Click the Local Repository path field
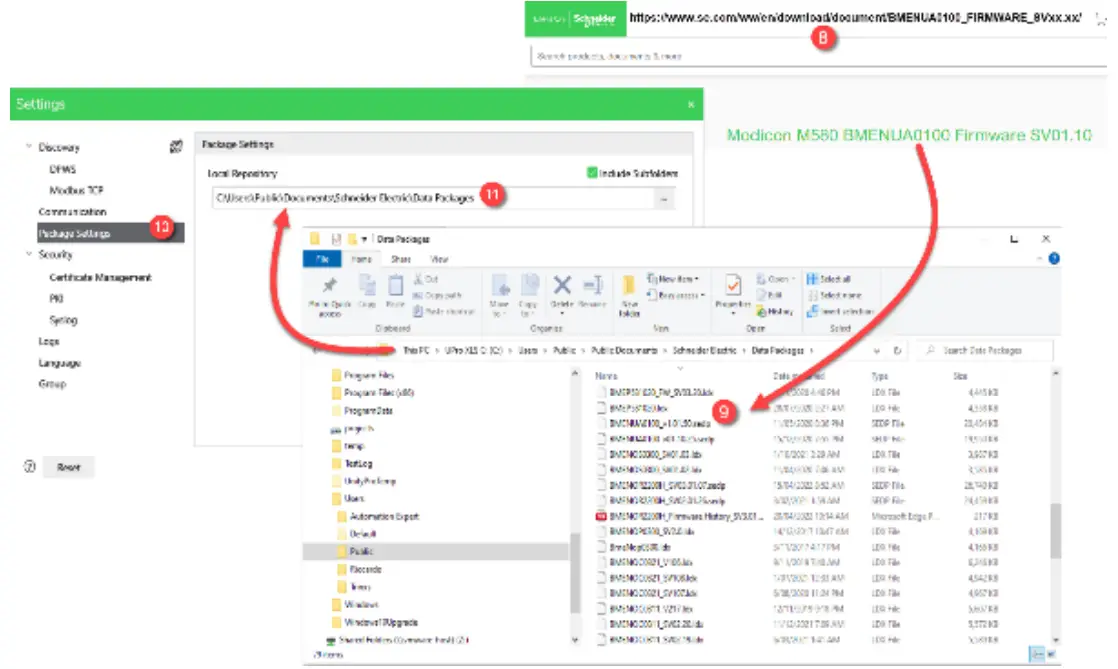 pyautogui.click(x=432, y=198)
